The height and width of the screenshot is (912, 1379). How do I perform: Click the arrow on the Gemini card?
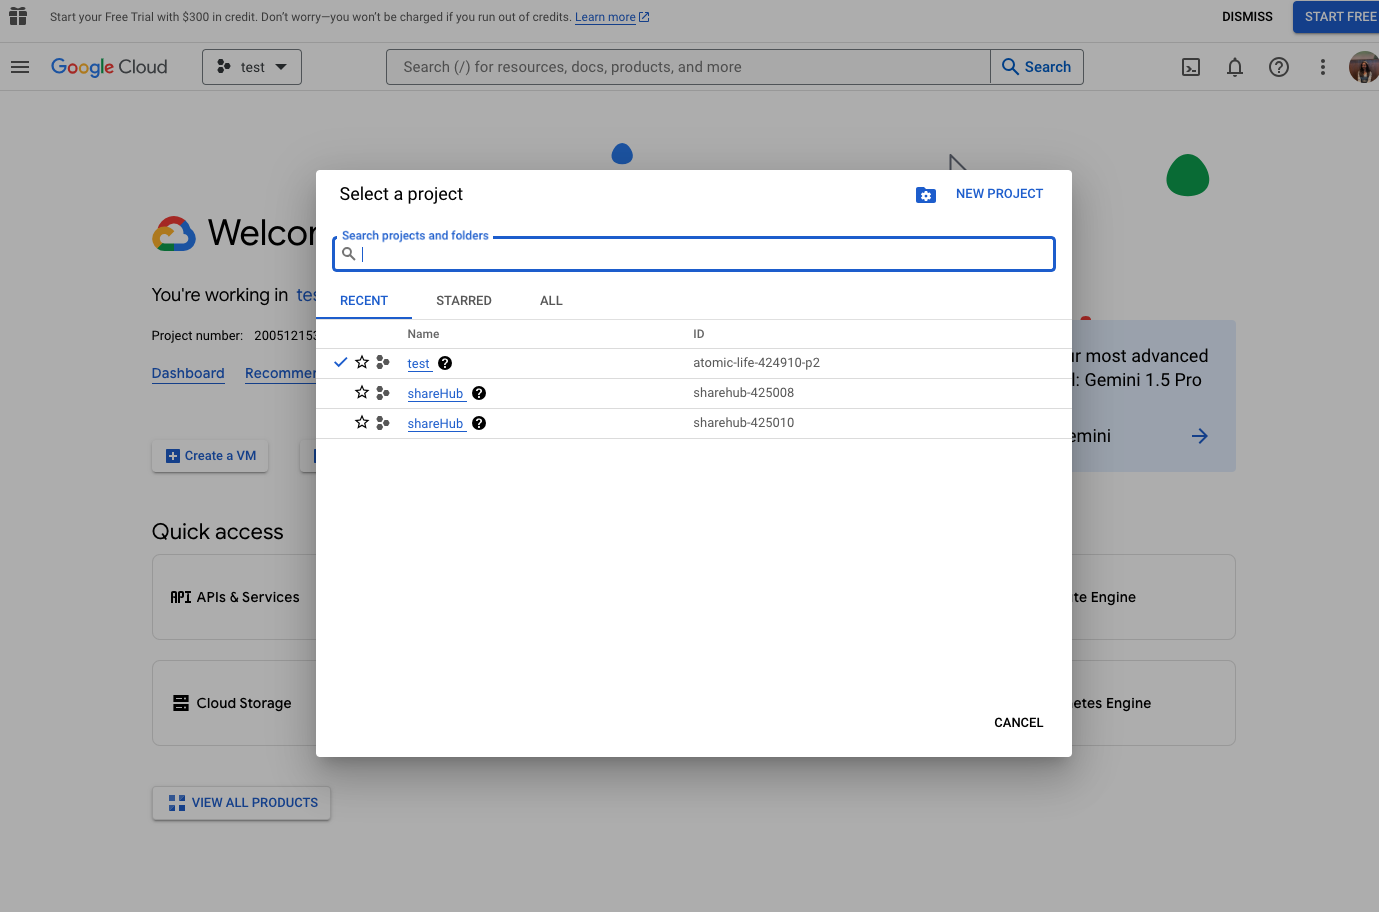pyautogui.click(x=1200, y=436)
